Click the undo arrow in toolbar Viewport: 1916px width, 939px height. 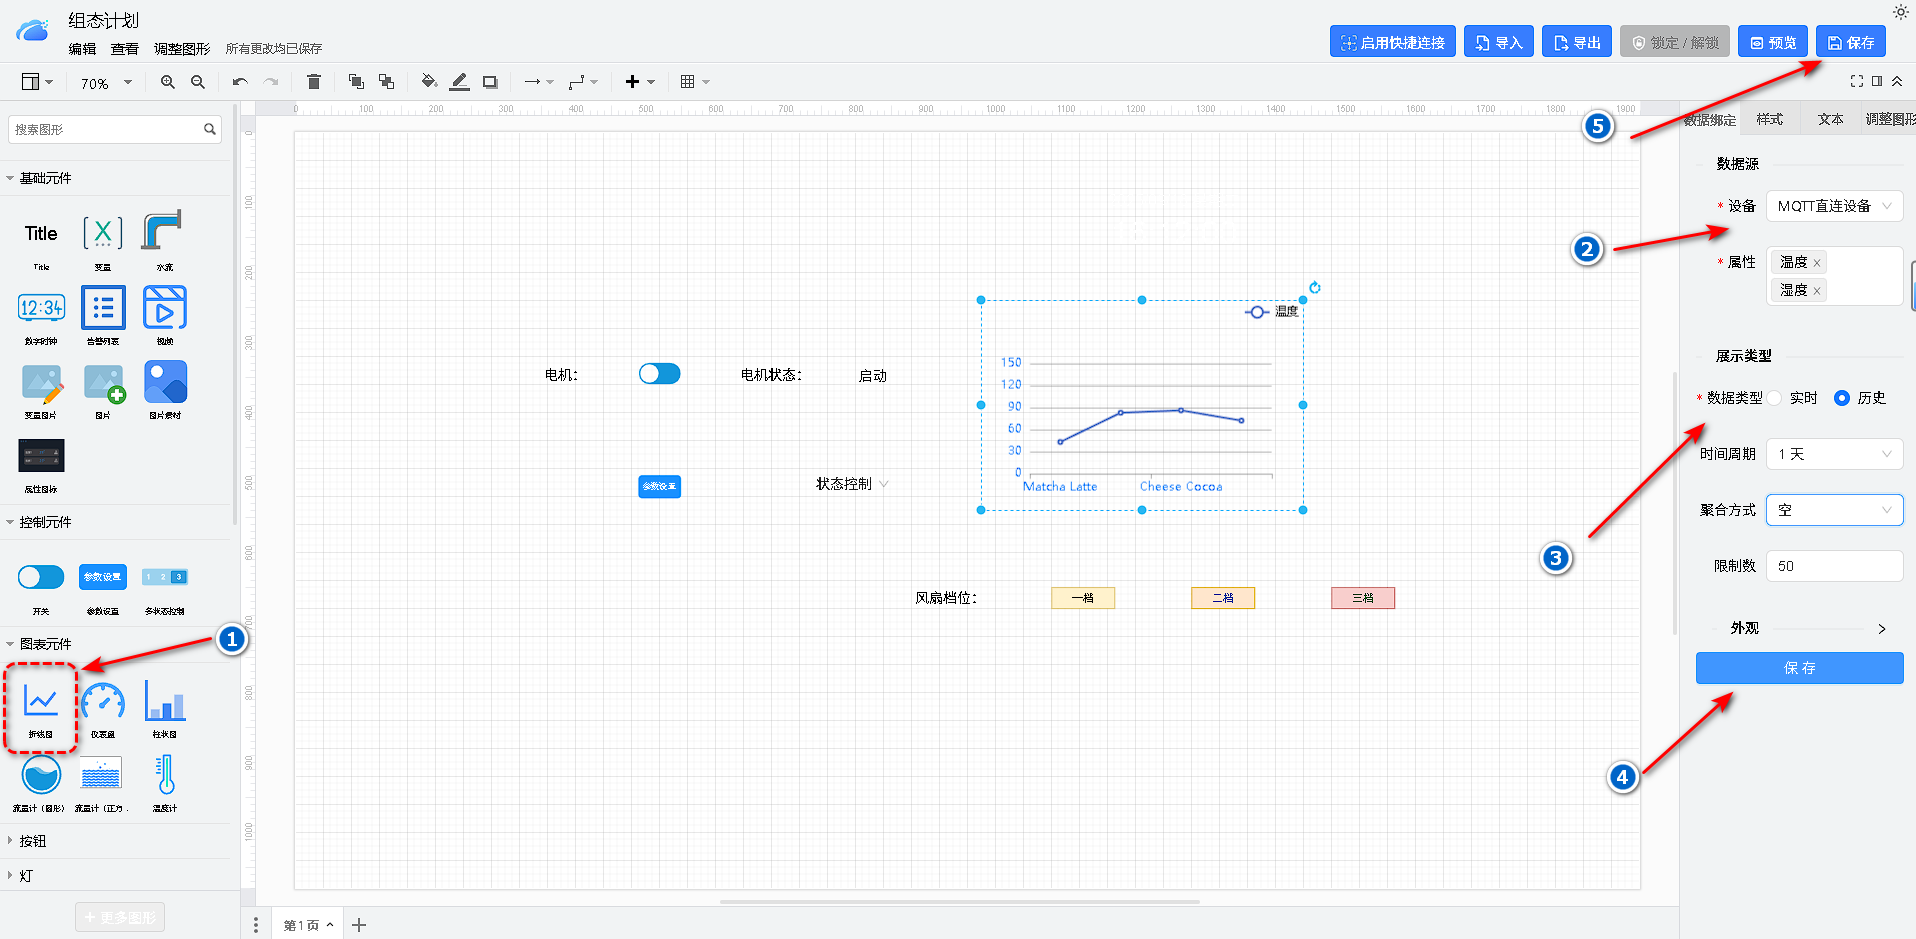[240, 82]
